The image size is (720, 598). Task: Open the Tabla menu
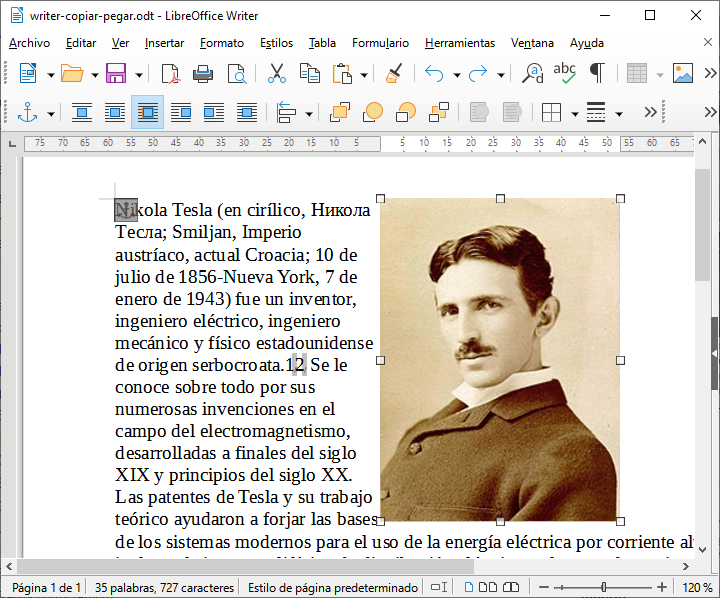[322, 43]
